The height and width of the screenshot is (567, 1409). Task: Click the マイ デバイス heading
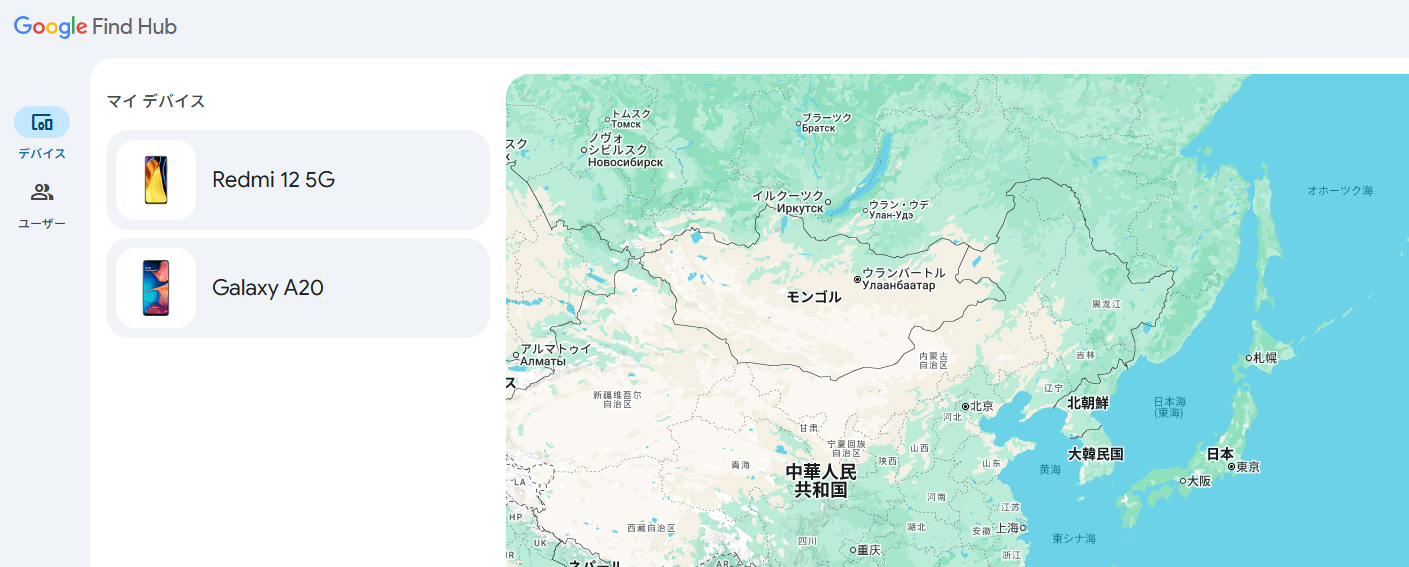156,101
